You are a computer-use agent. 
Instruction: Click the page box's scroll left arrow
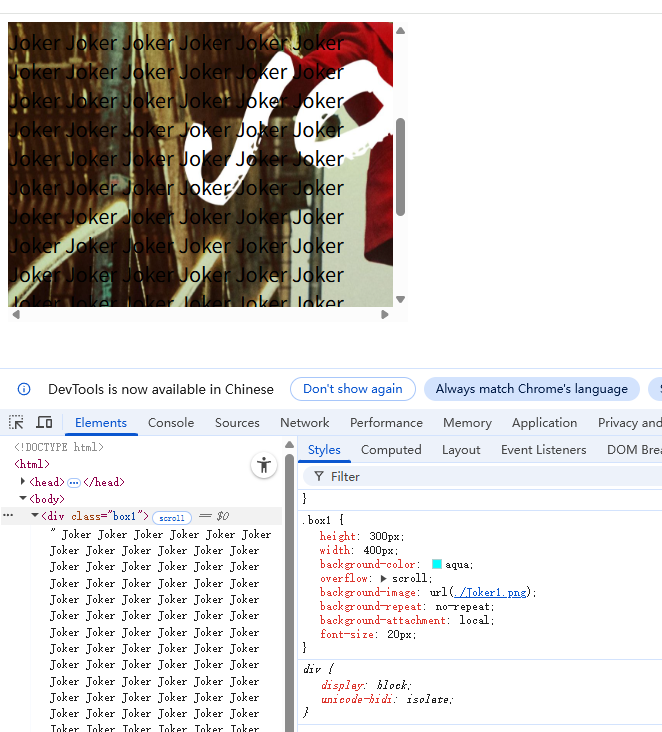[16, 315]
